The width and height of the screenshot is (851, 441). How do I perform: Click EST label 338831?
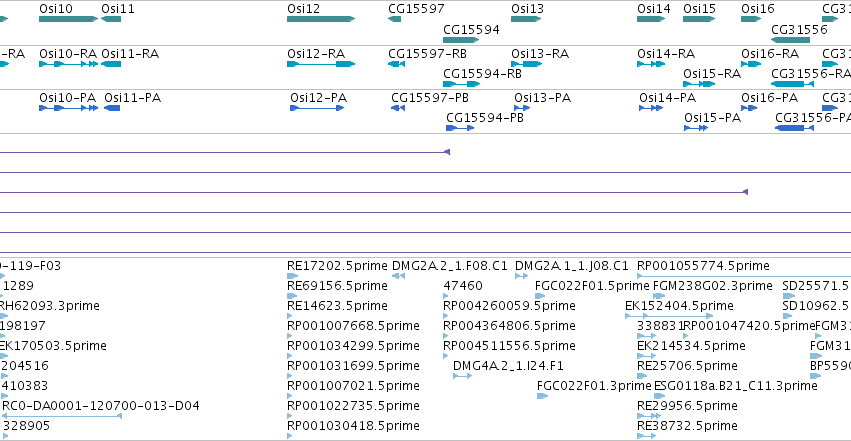point(661,326)
